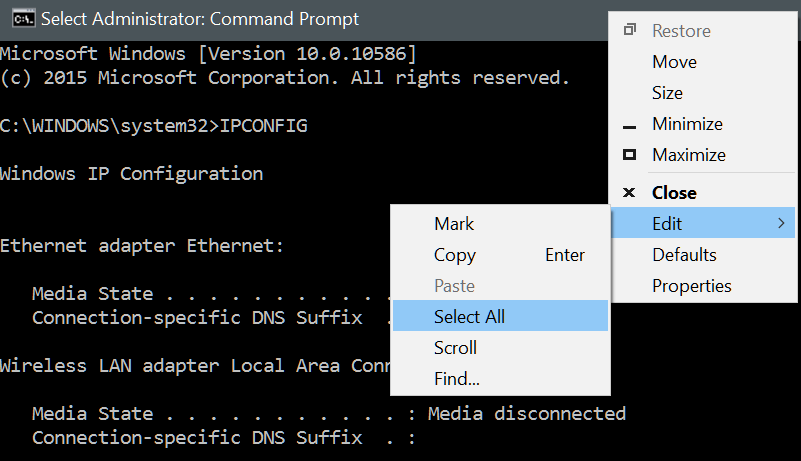Viewport: 801px width, 461px height.
Task: Choose Size from the system menu
Action: (667, 93)
